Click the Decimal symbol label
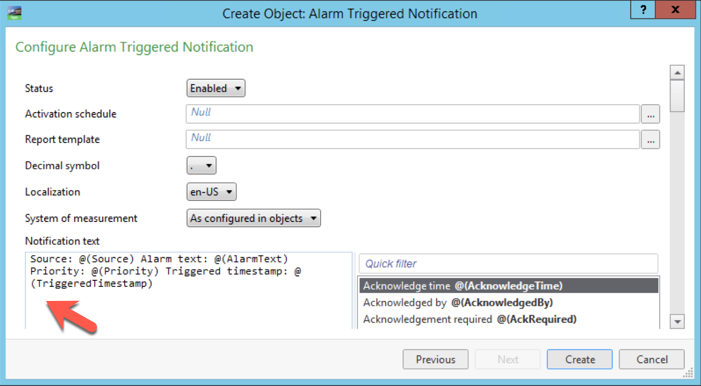This screenshot has height=386, width=701. click(x=62, y=165)
